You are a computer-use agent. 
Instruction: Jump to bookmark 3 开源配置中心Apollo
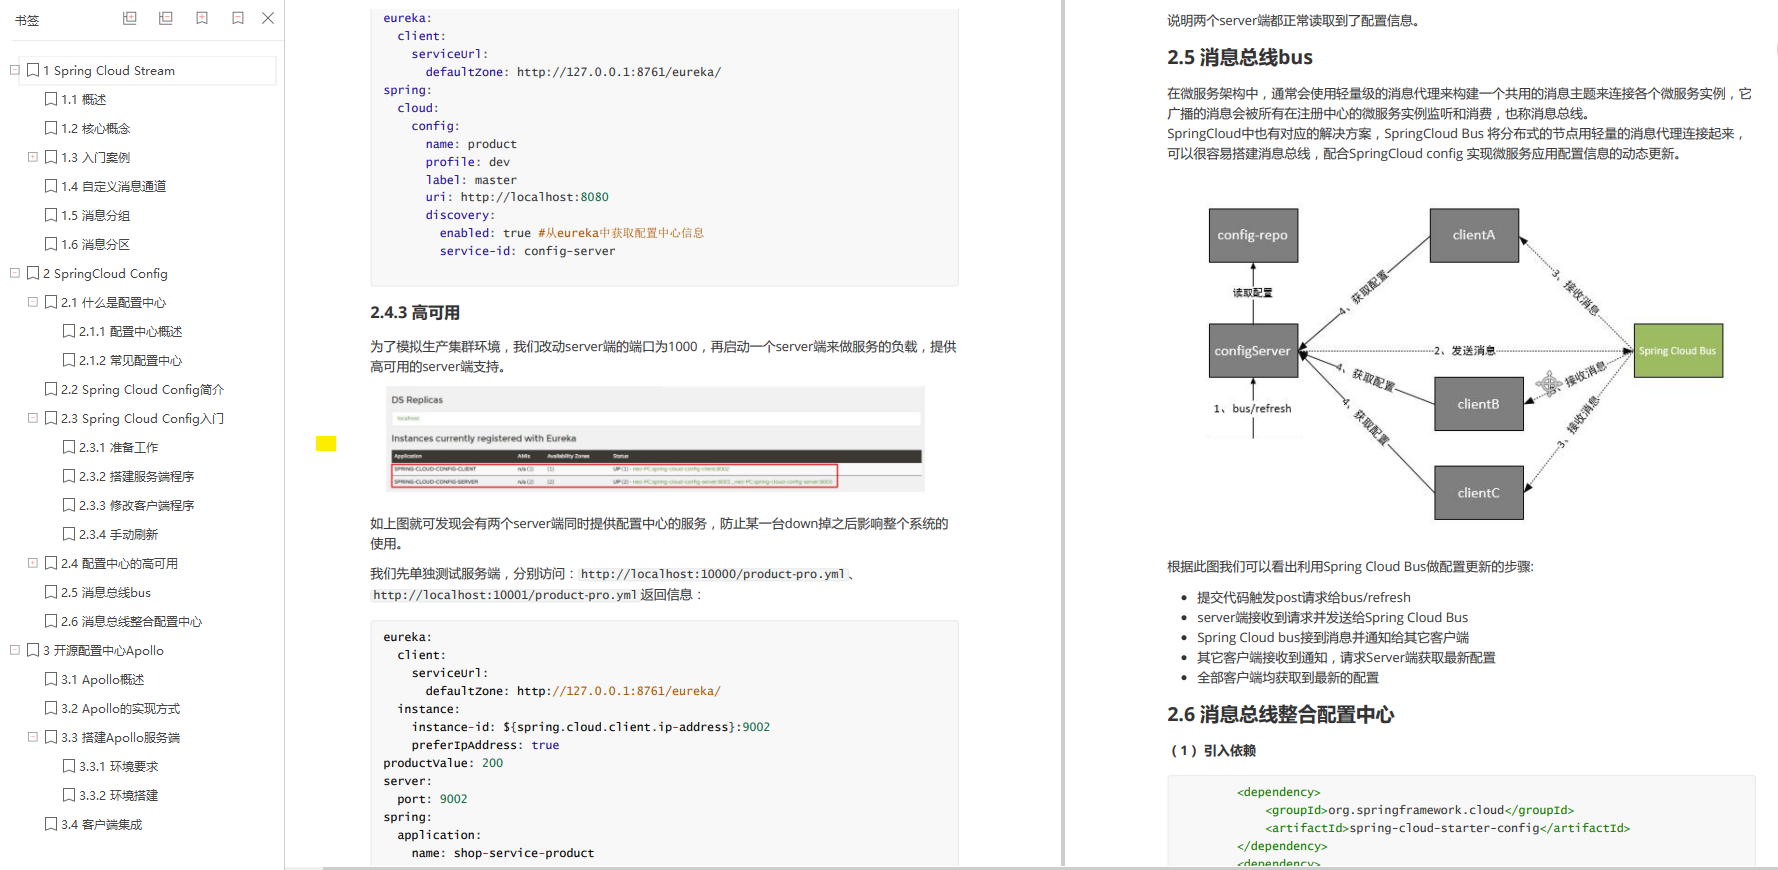click(103, 650)
